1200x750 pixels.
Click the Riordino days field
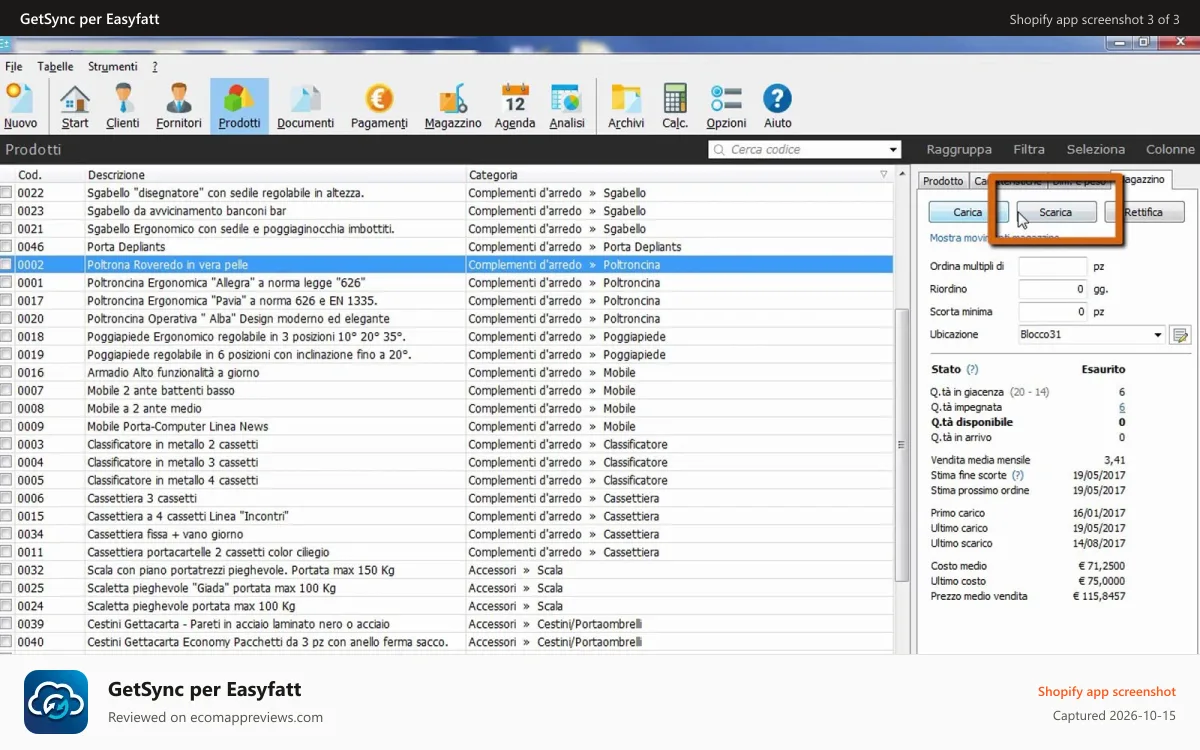[x=1052, y=289]
